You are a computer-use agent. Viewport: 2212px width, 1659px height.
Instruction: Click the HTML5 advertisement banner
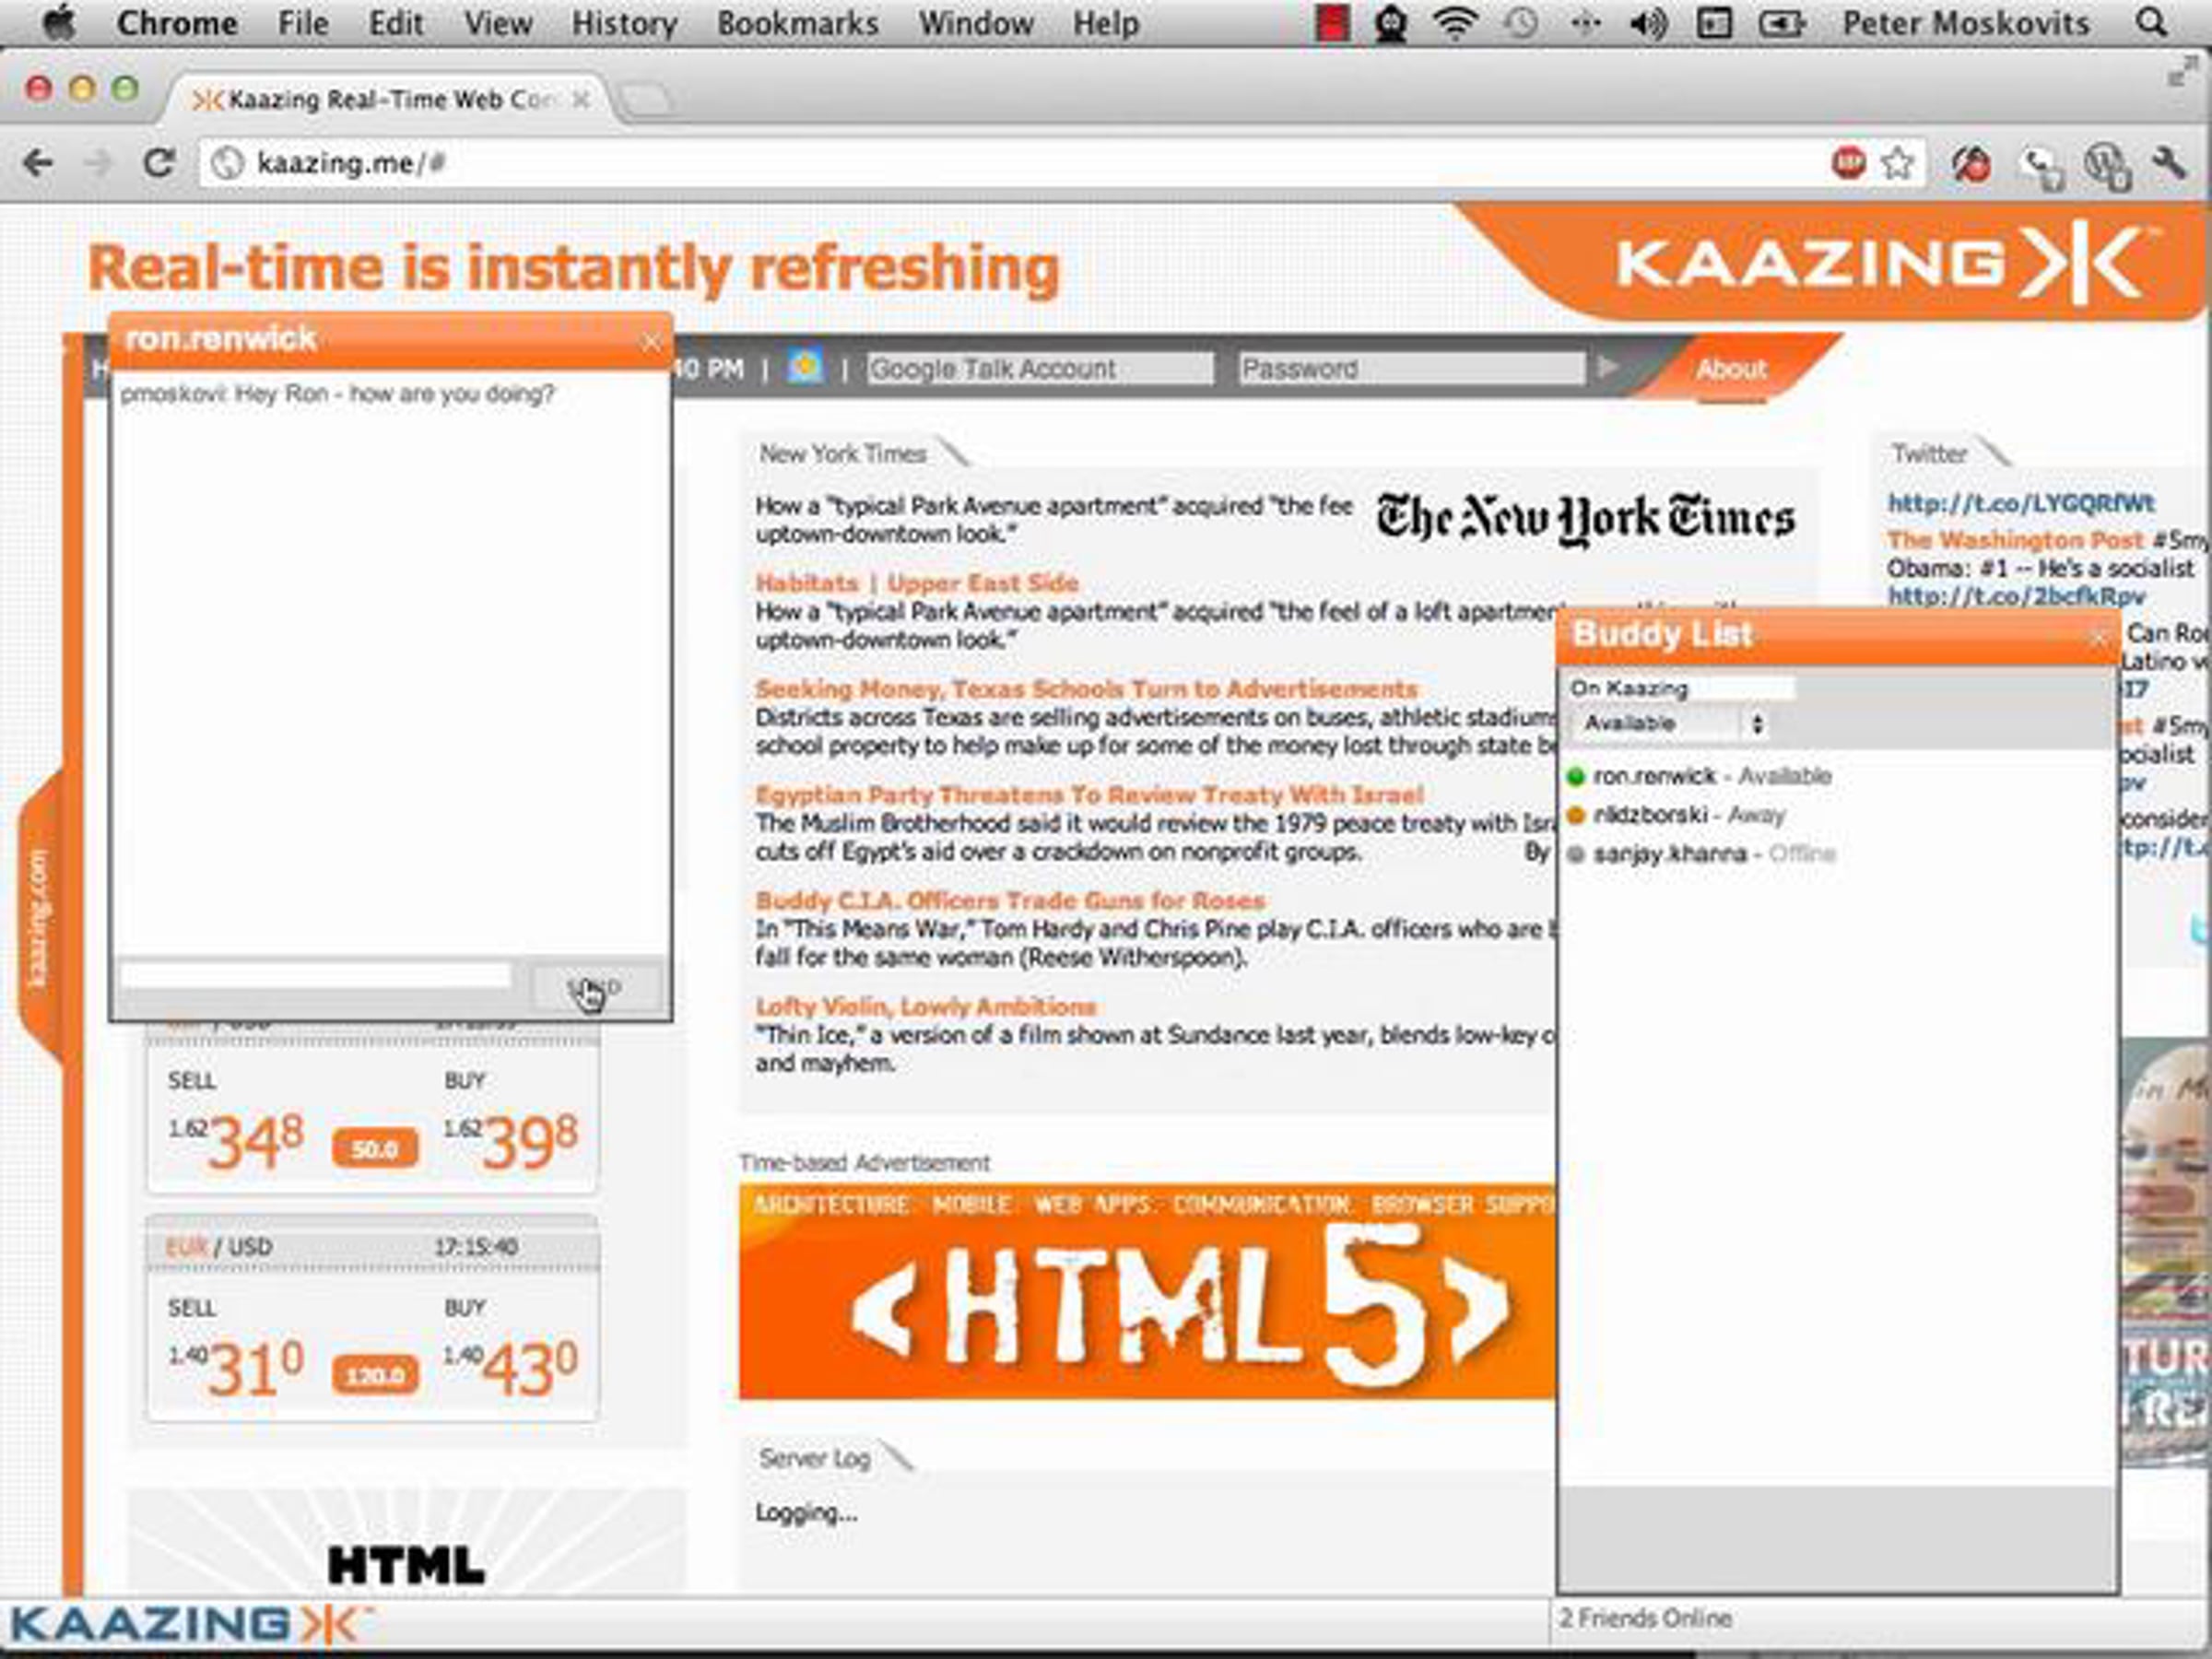pos(1147,1292)
